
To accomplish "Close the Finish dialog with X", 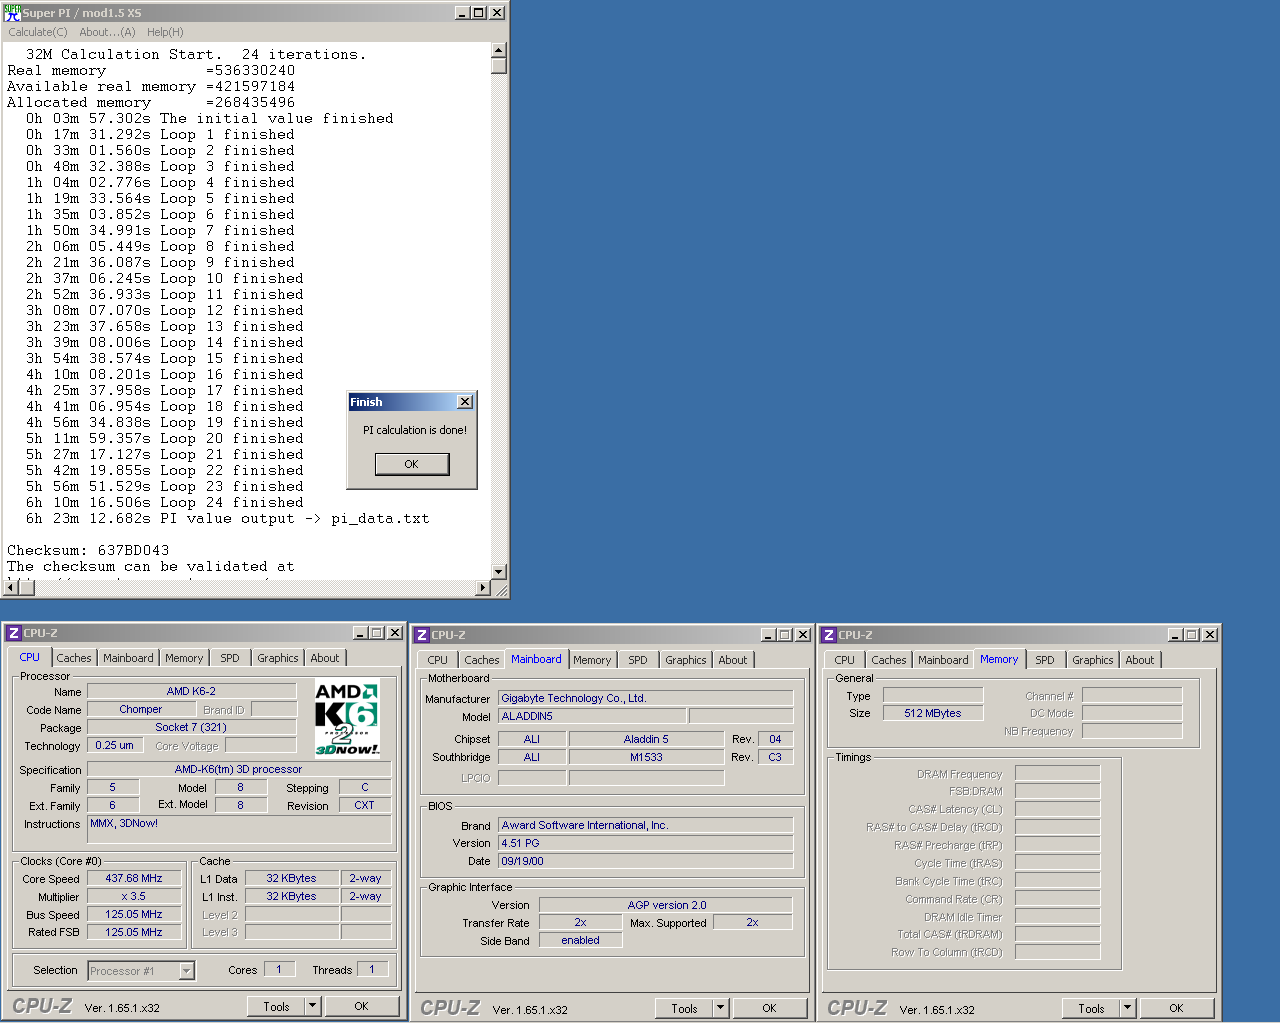I will [465, 401].
